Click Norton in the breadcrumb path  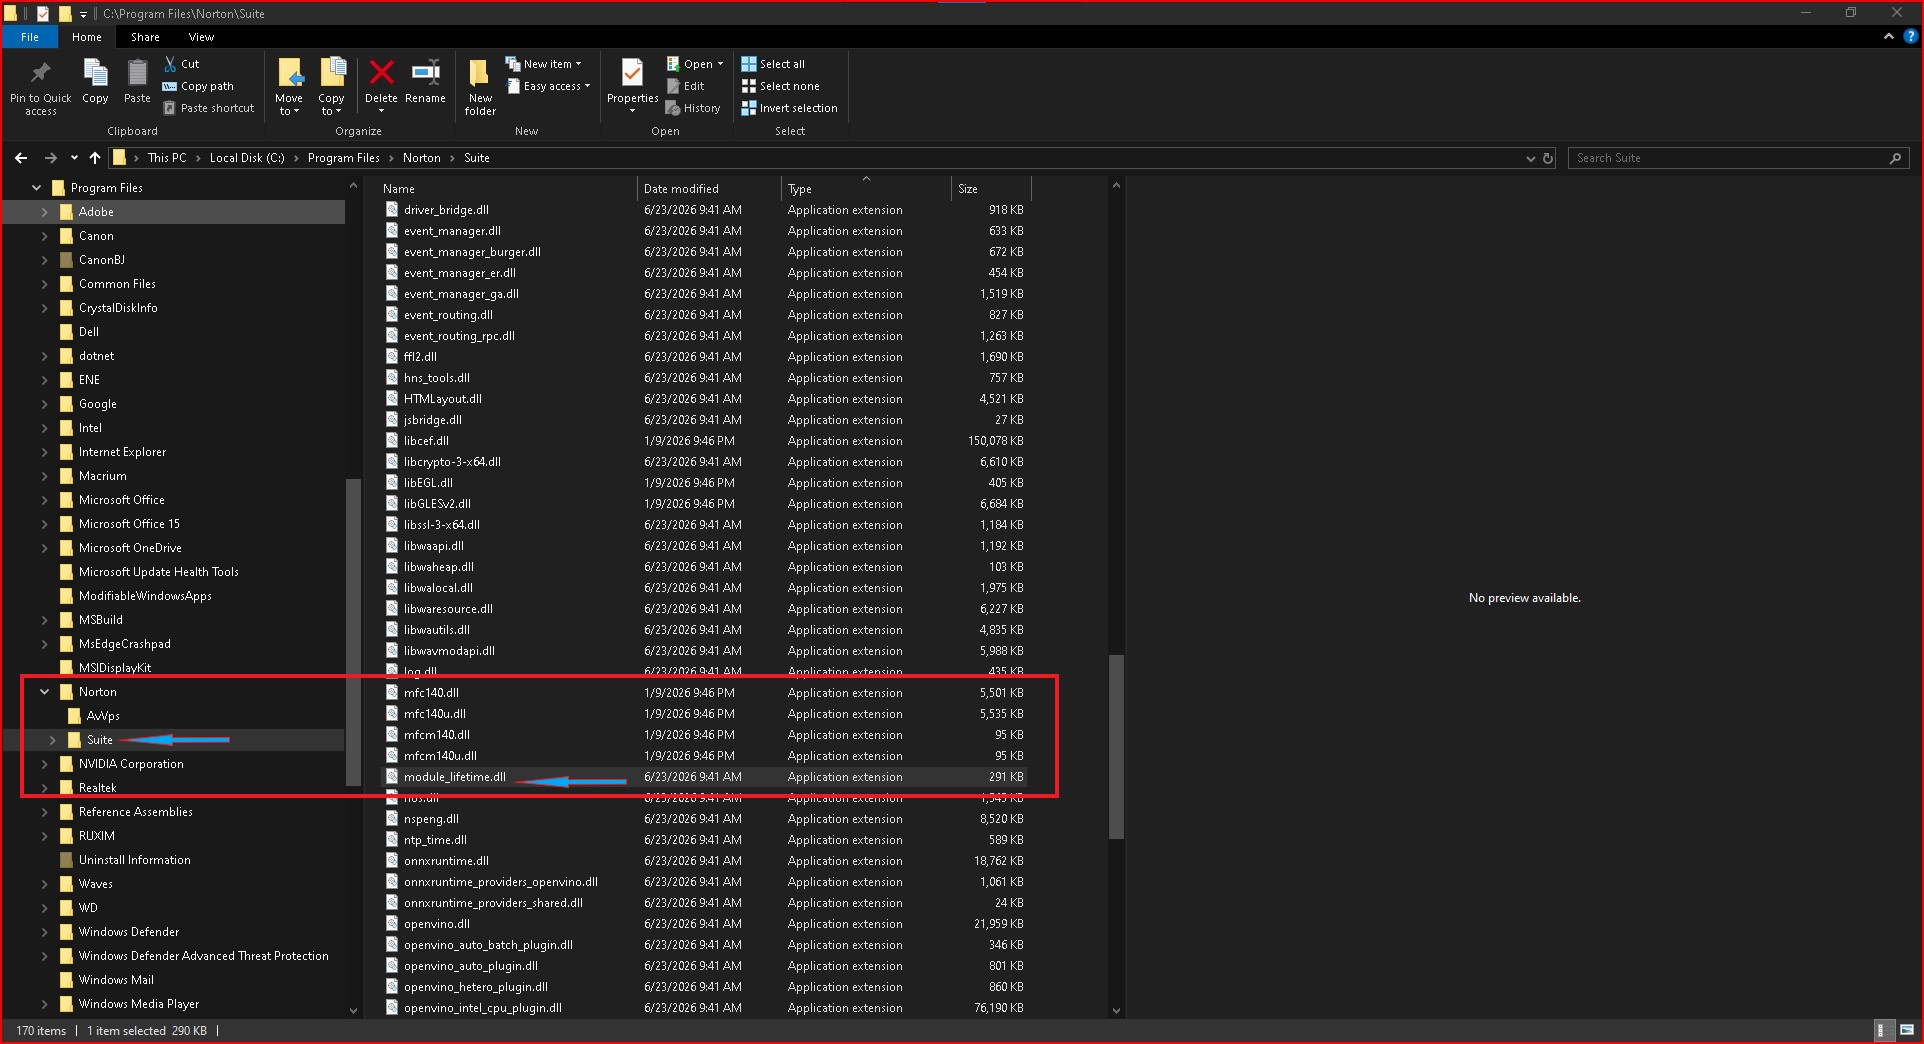421,158
